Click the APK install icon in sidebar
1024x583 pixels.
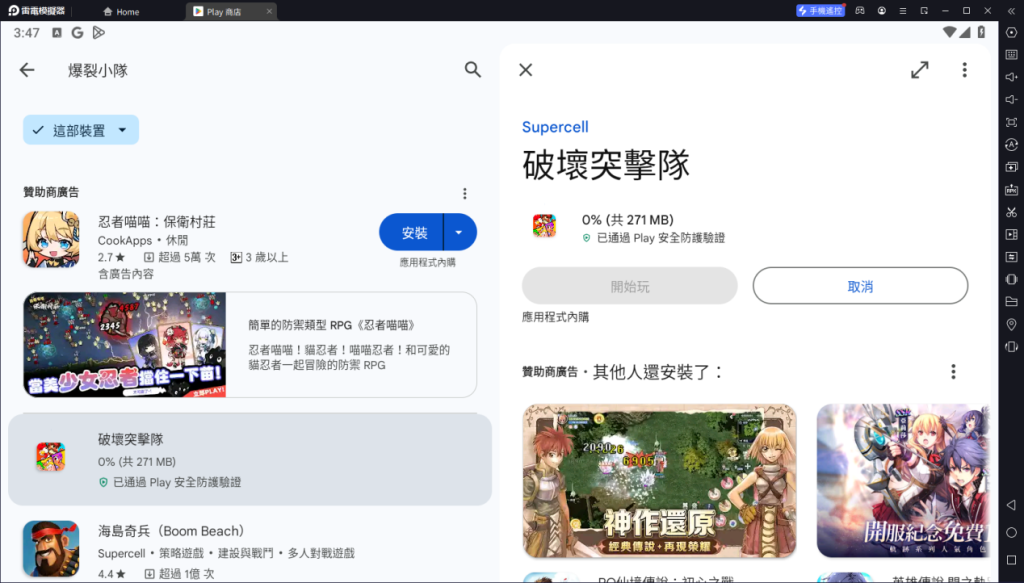[x=1012, y=189]
